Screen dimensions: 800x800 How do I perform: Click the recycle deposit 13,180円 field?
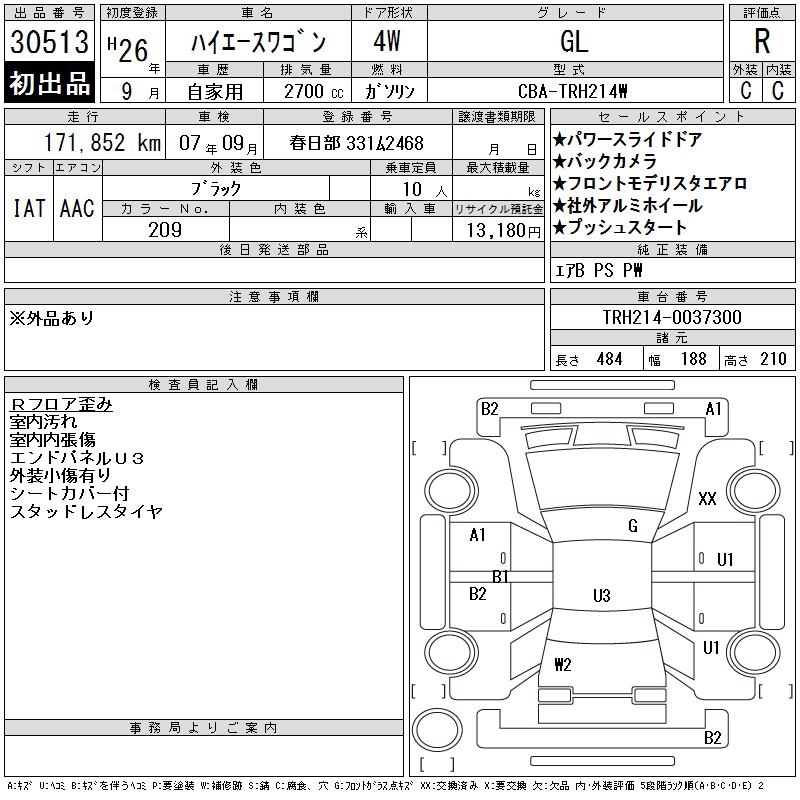coord(498,231)
